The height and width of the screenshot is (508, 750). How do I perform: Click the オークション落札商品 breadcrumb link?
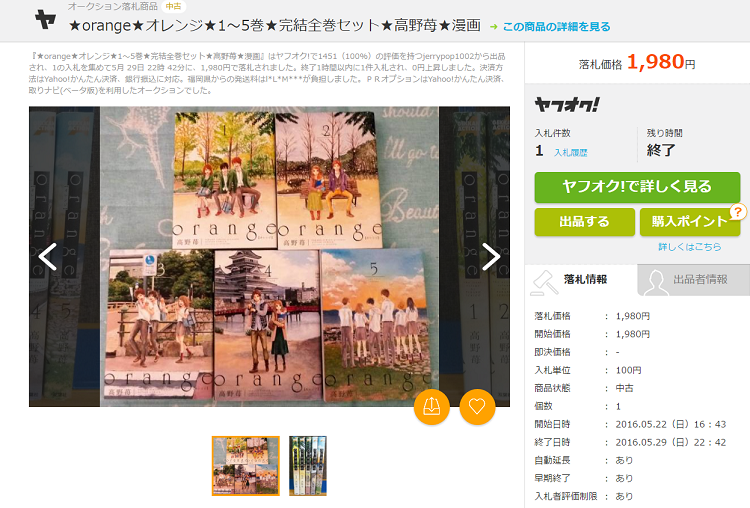coord(112,7)
